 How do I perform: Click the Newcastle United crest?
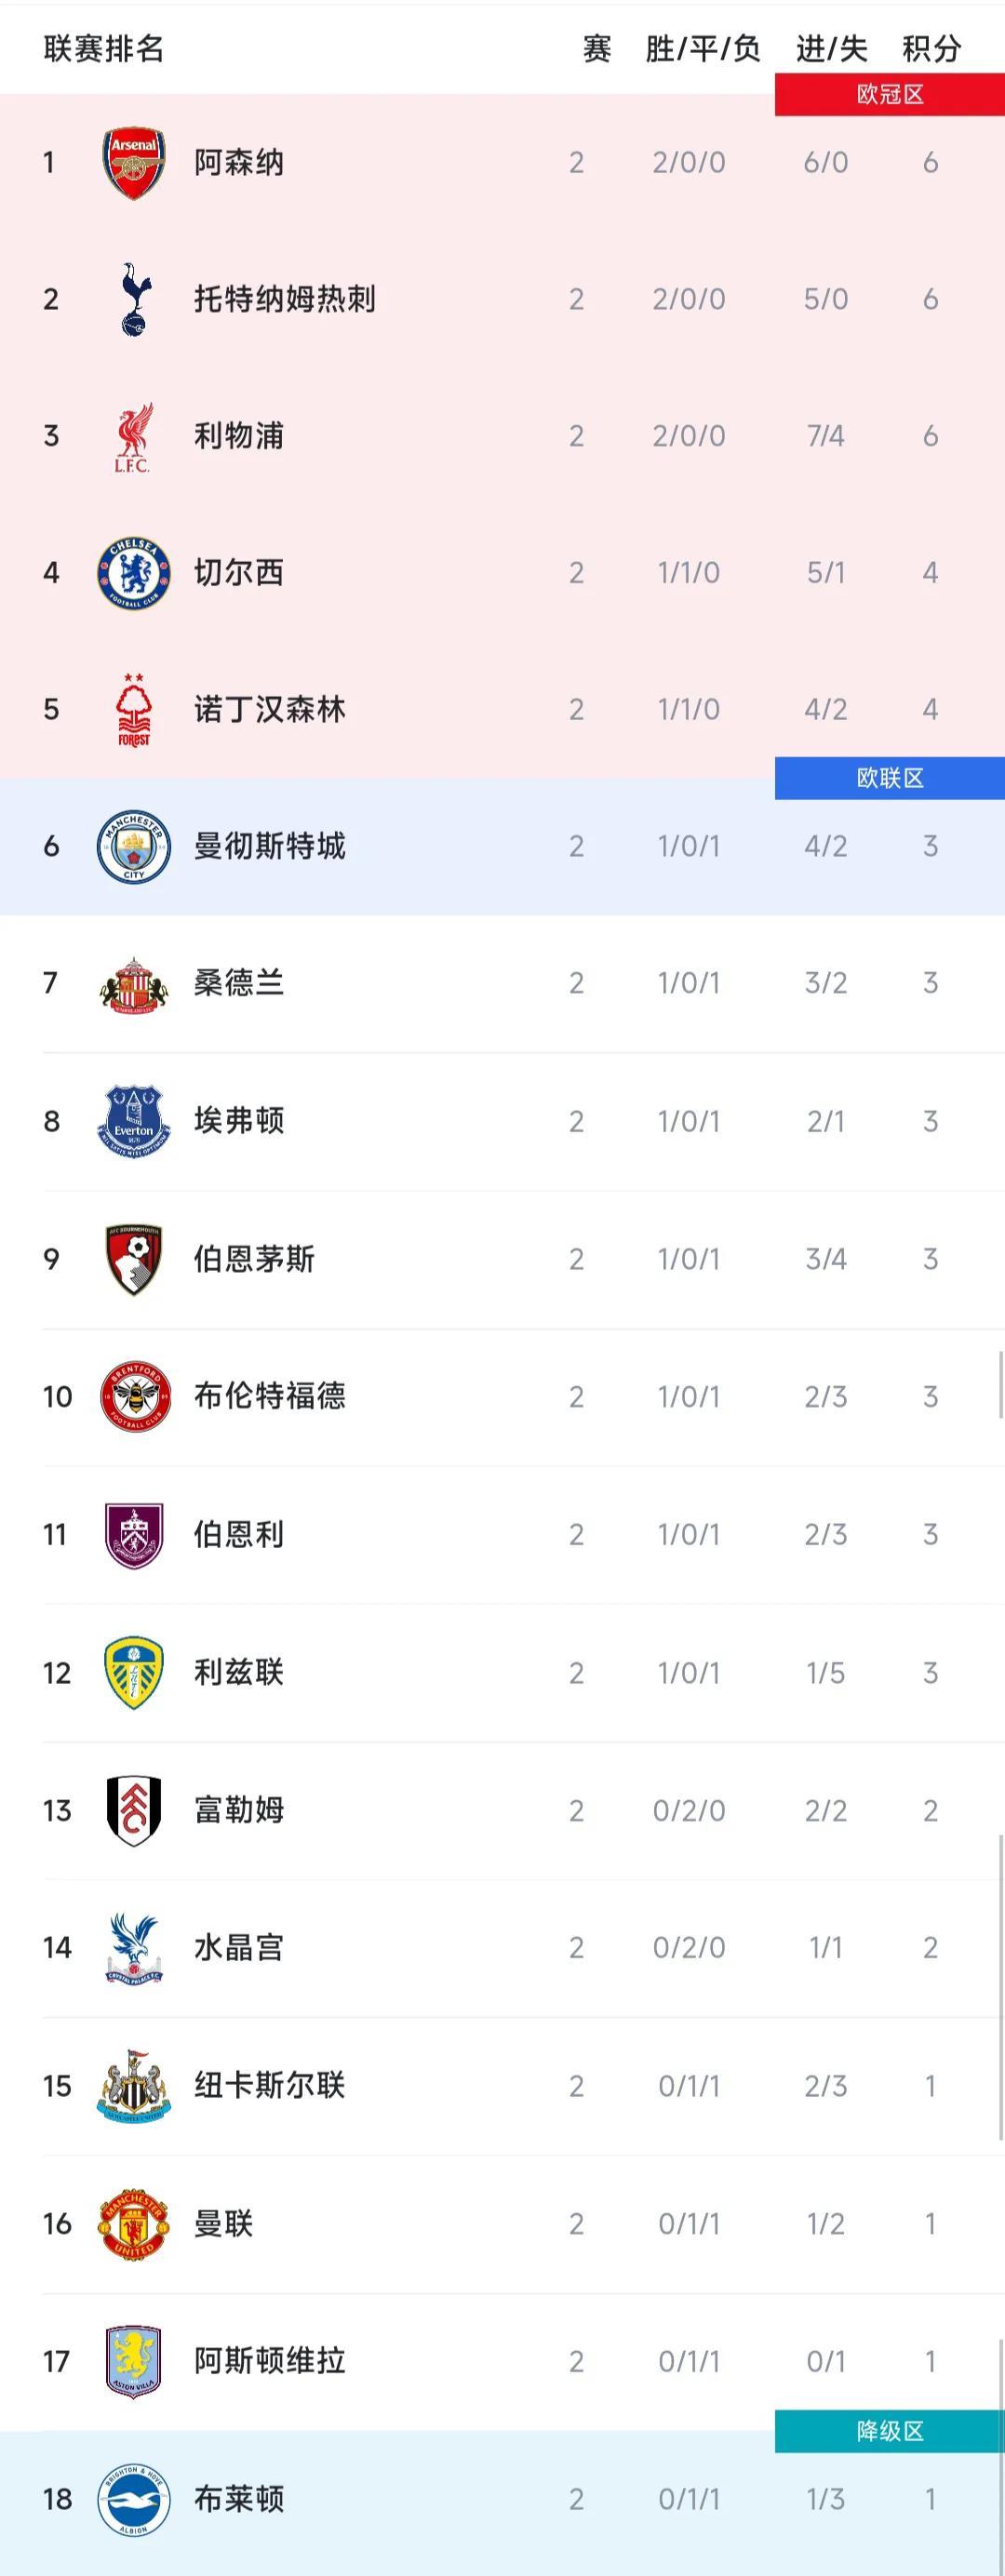click(x=133, y=2086)
